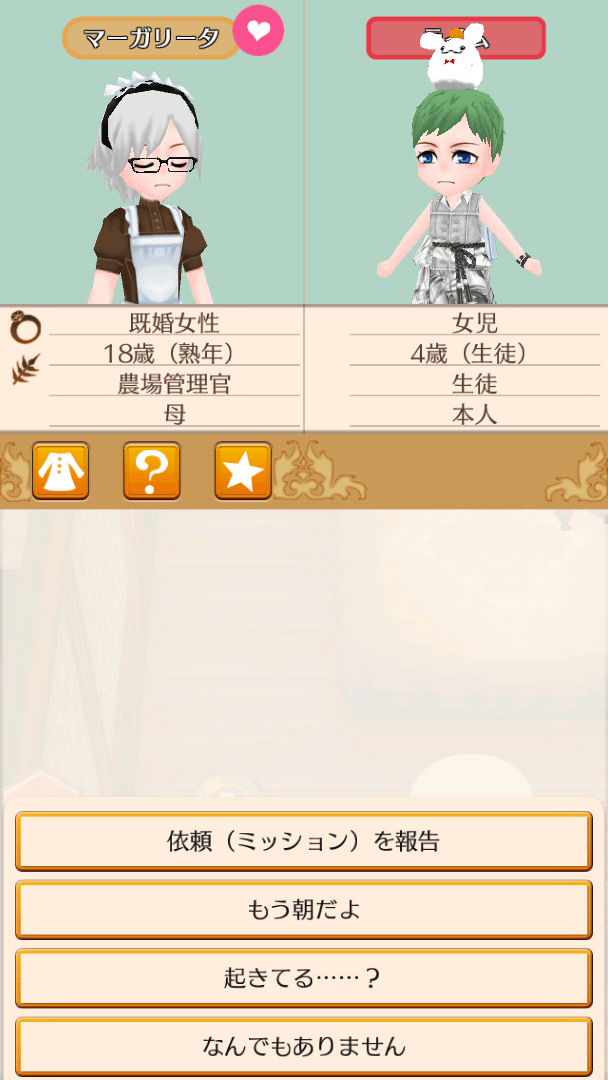Image resolution: width=608 pixels, height=1080 pixels.
Task: Open the question mark help icon
Action: click(151, 471)
